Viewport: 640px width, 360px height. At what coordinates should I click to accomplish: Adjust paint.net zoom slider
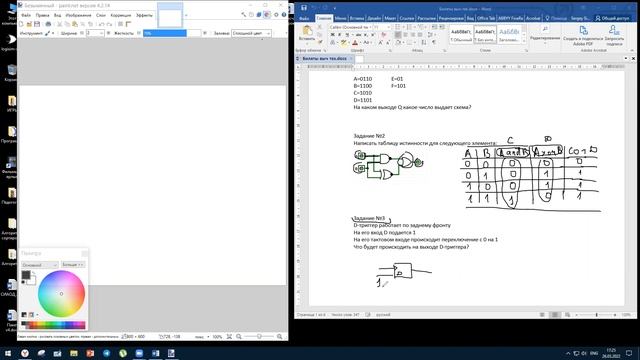click(259, 337)
